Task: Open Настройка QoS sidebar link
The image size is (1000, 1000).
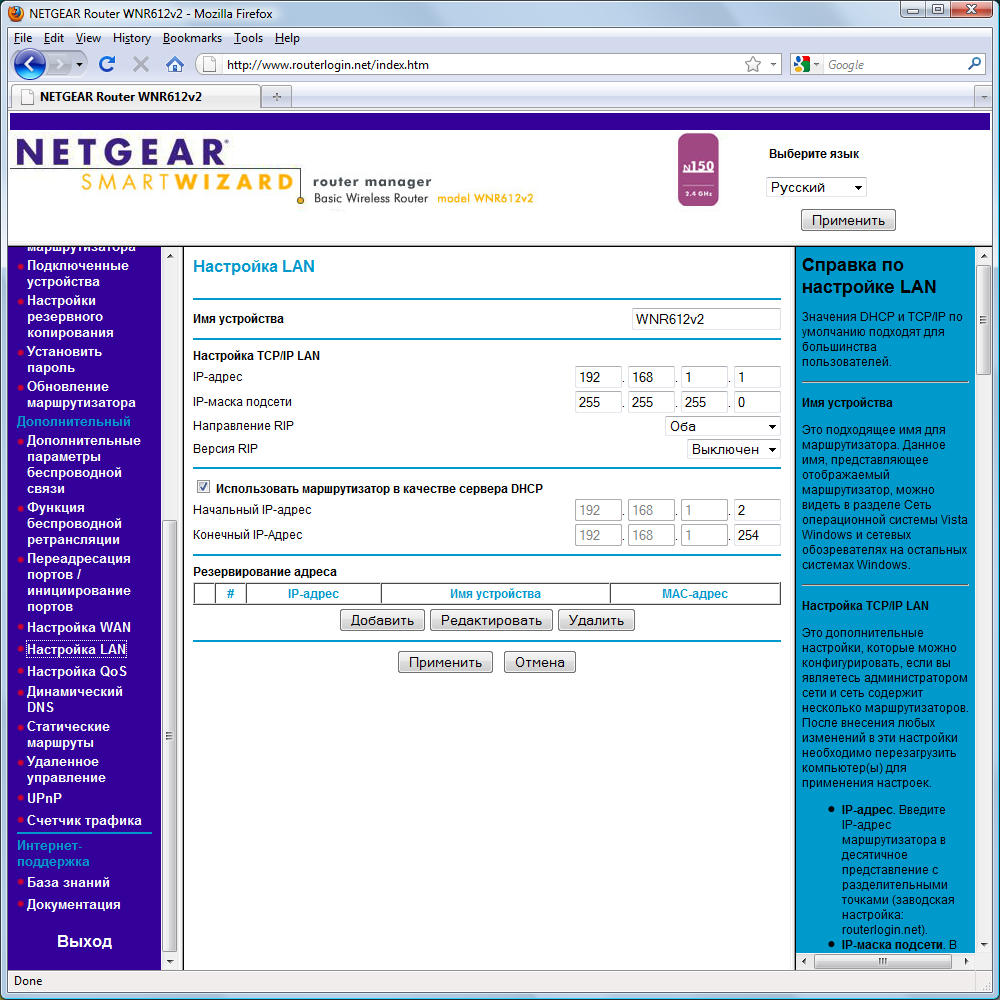Action: pos(77,671)
